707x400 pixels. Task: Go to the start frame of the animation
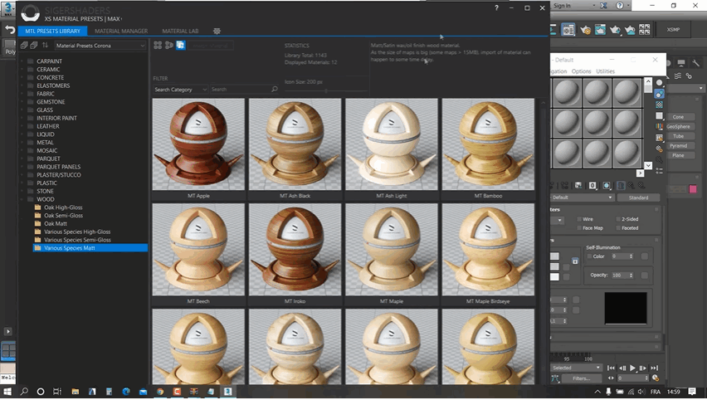(x=611, y=368)
